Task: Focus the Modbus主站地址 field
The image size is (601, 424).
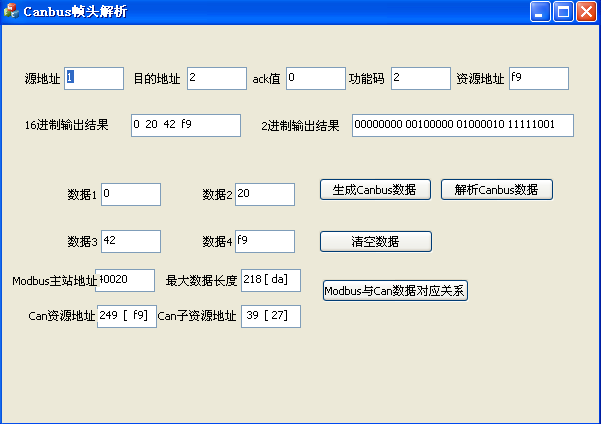Action: 126,280
